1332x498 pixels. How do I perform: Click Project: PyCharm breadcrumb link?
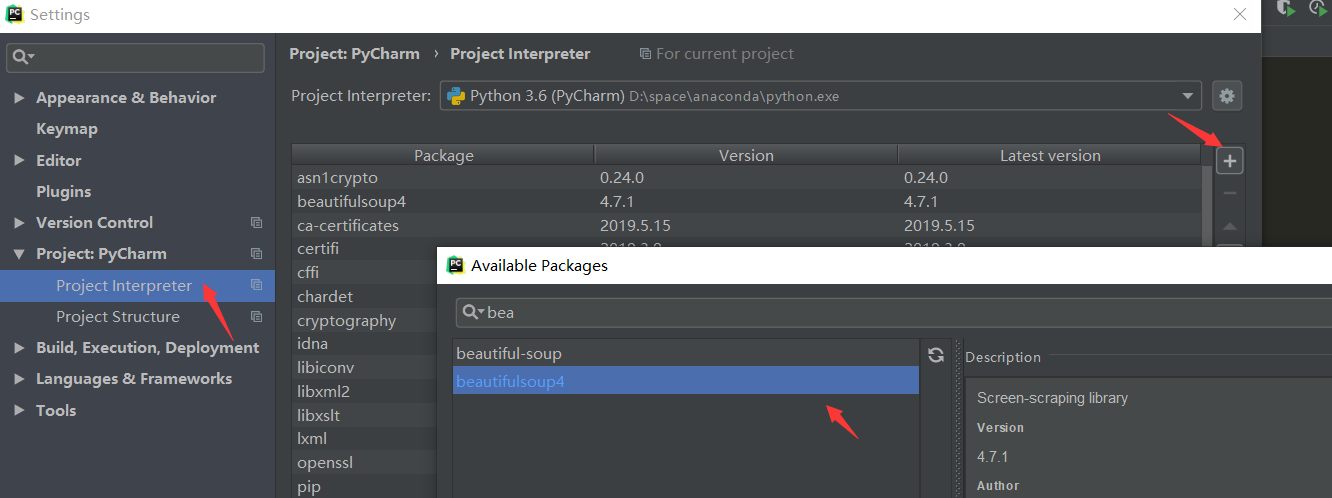pyautogui.click(x=354, y=54)
